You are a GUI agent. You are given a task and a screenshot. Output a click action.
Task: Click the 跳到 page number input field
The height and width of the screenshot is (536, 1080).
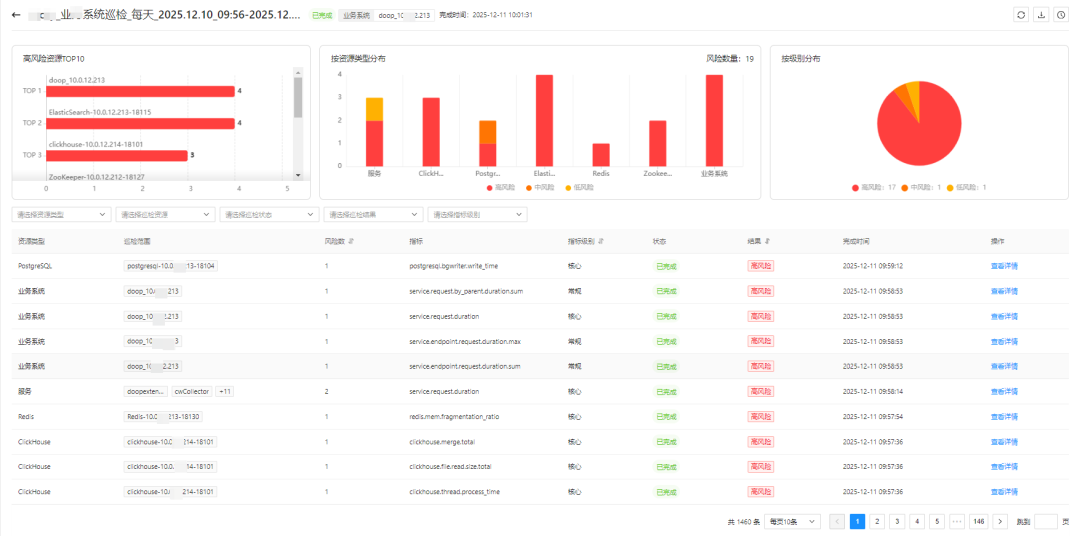(x=1045, y=522)
